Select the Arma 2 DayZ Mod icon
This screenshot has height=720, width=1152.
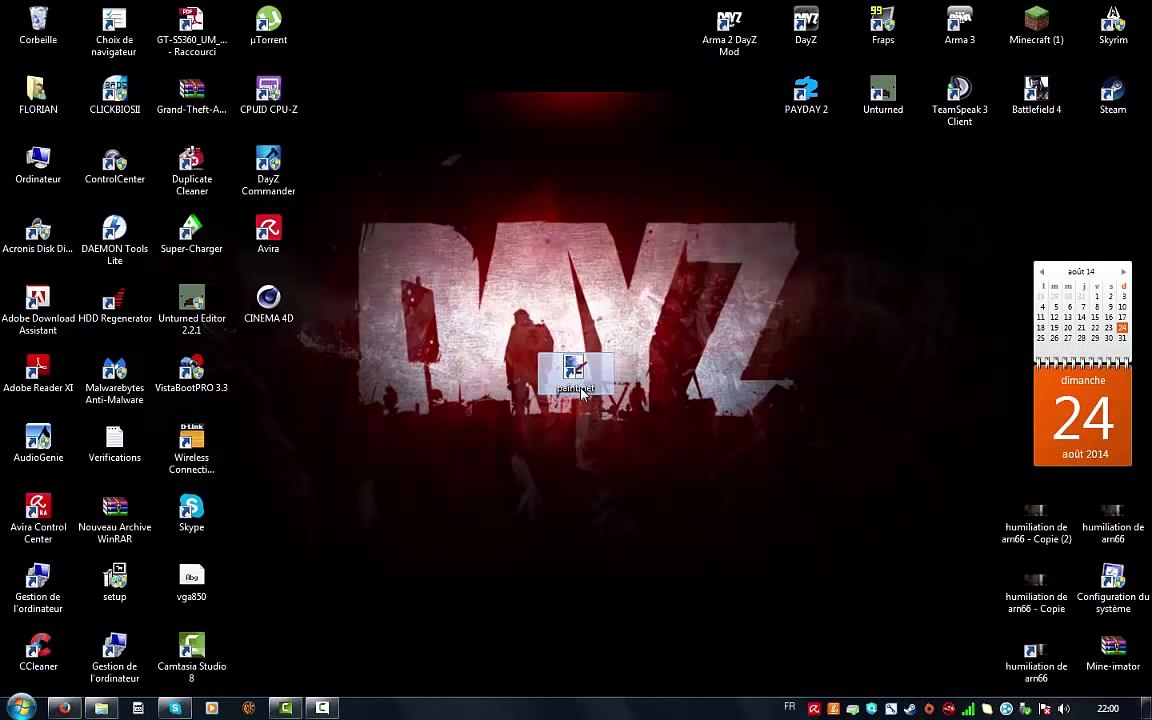tap(729, 32)
